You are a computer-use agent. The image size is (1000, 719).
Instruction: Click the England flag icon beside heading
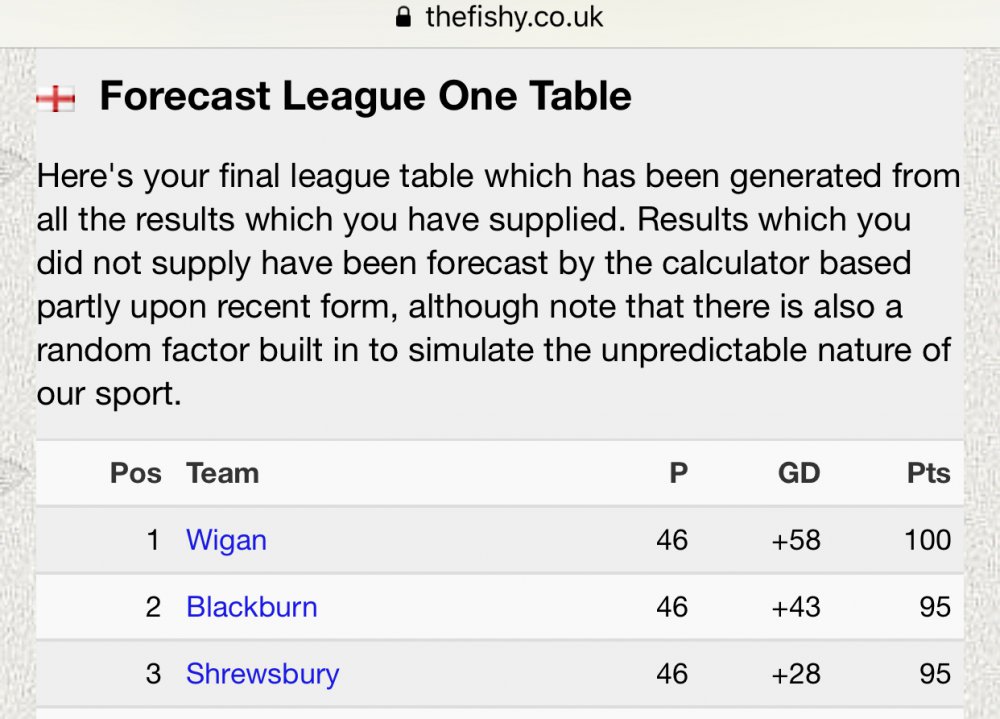56,98
